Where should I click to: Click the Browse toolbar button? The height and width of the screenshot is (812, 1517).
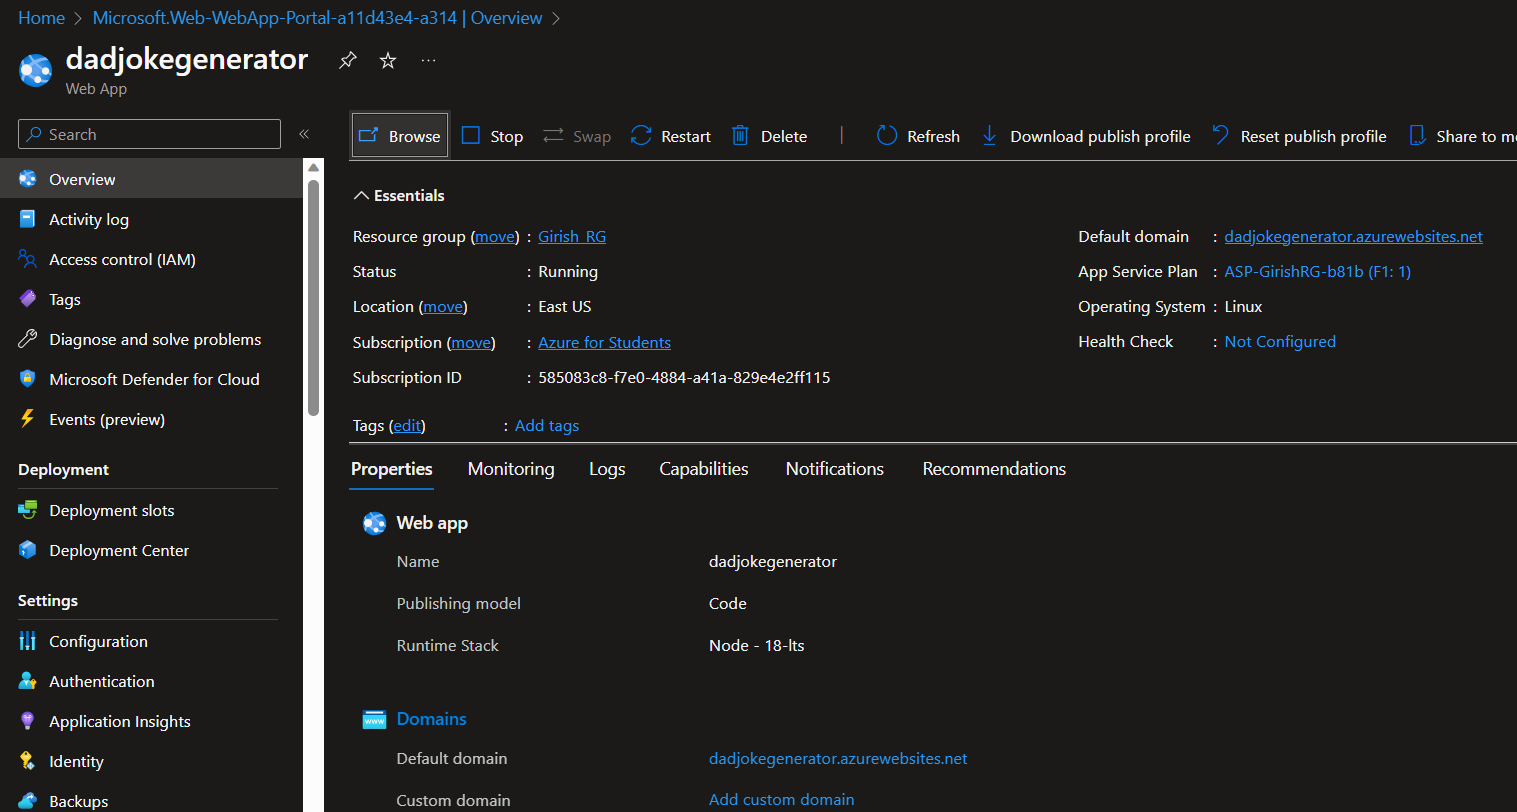coord(400,136)
